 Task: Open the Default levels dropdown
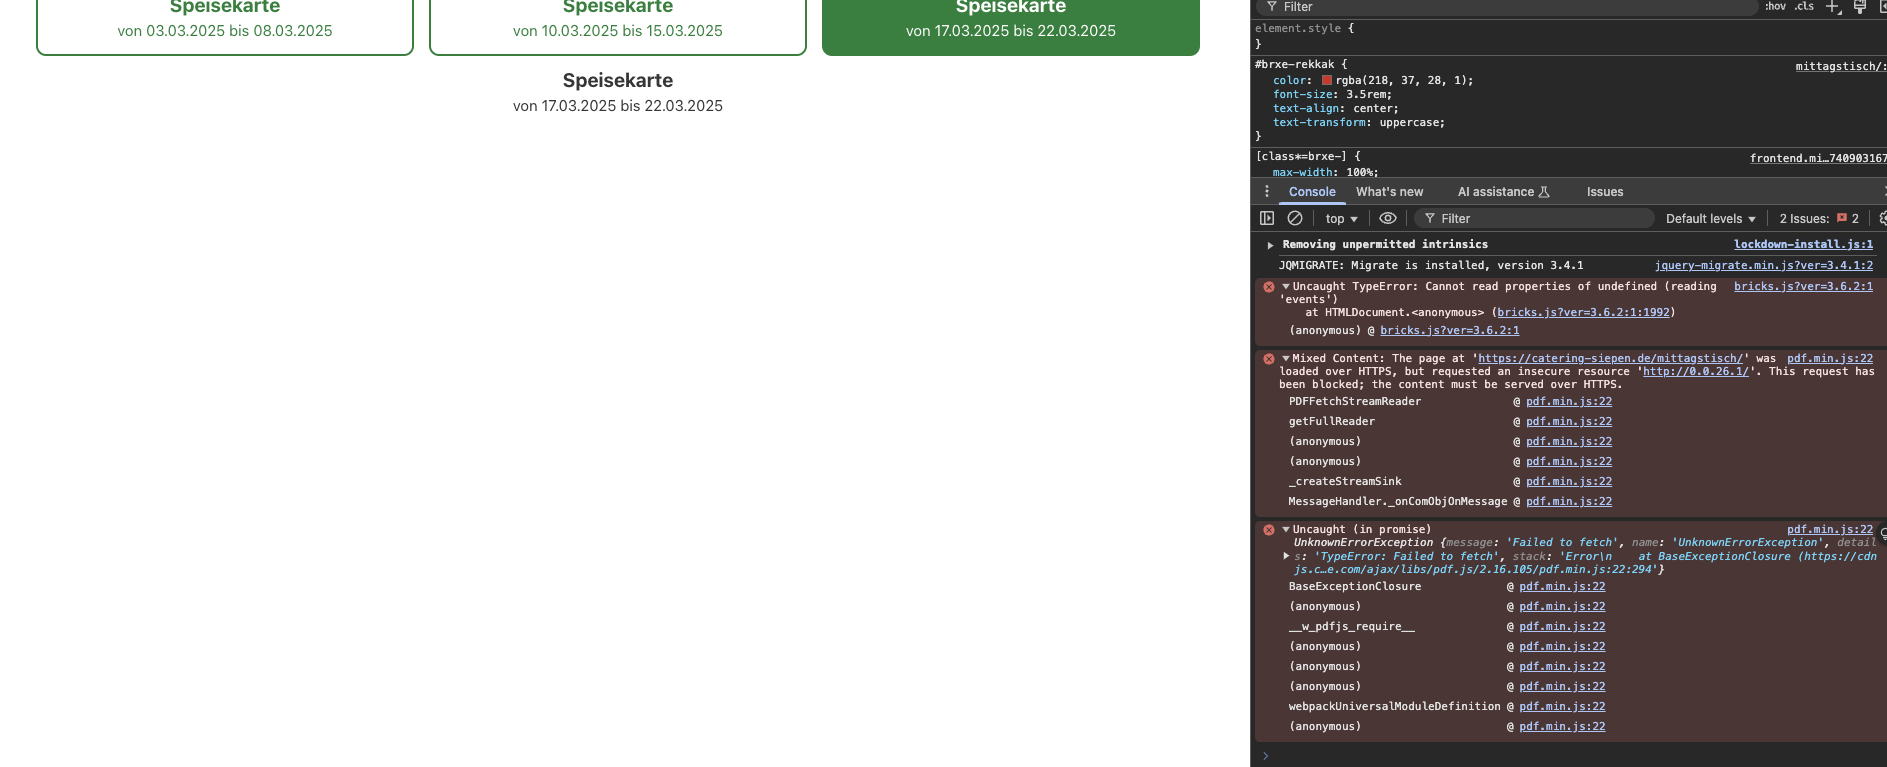1710,219
